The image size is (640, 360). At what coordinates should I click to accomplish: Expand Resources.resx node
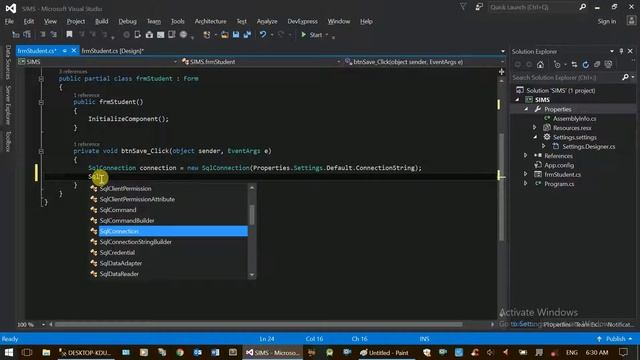(535, 127)
